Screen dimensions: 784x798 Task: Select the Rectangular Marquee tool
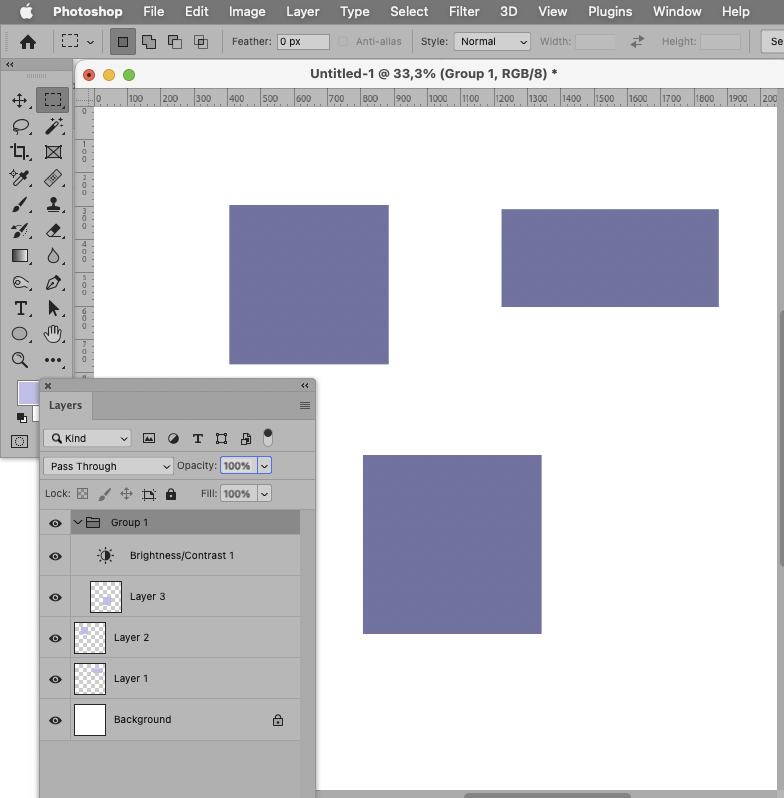coord(52,100)
